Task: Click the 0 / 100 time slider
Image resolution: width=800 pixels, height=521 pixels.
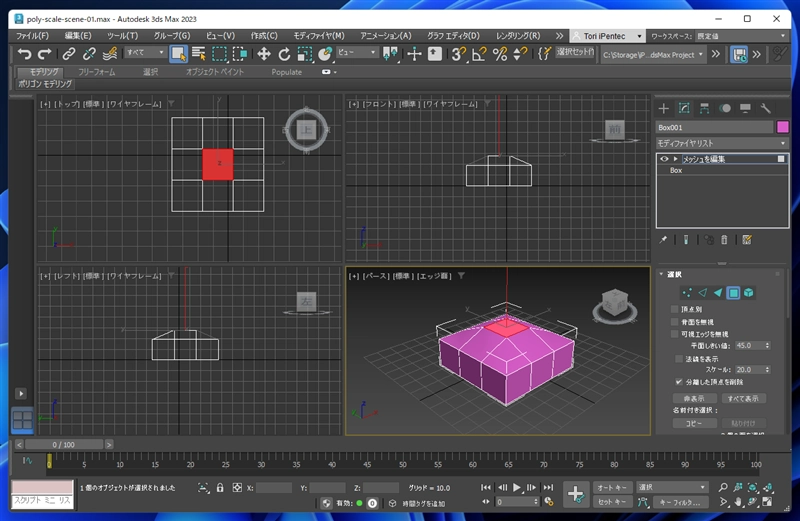Action: coord(64,444)
